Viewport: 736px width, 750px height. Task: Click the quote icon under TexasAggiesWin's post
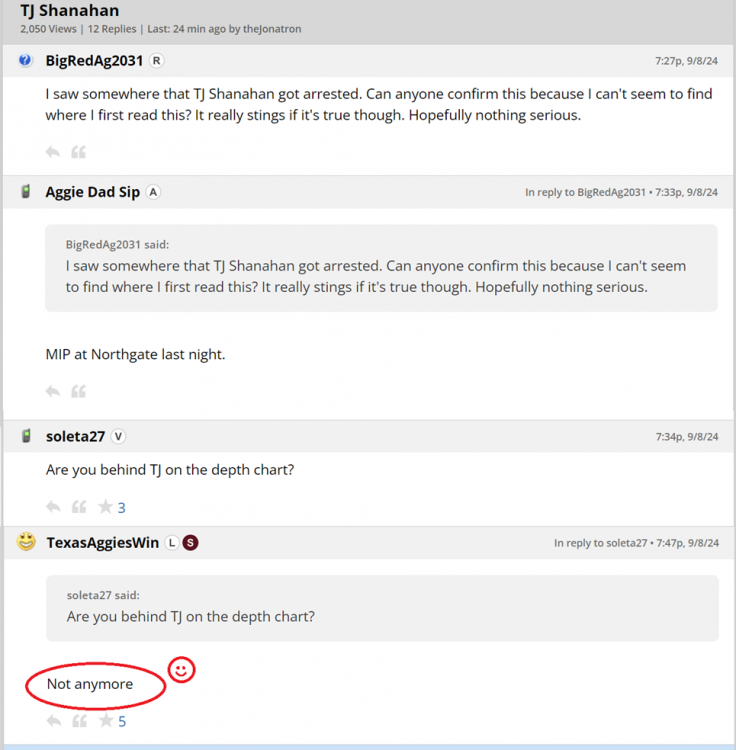(x=78, y=720)
